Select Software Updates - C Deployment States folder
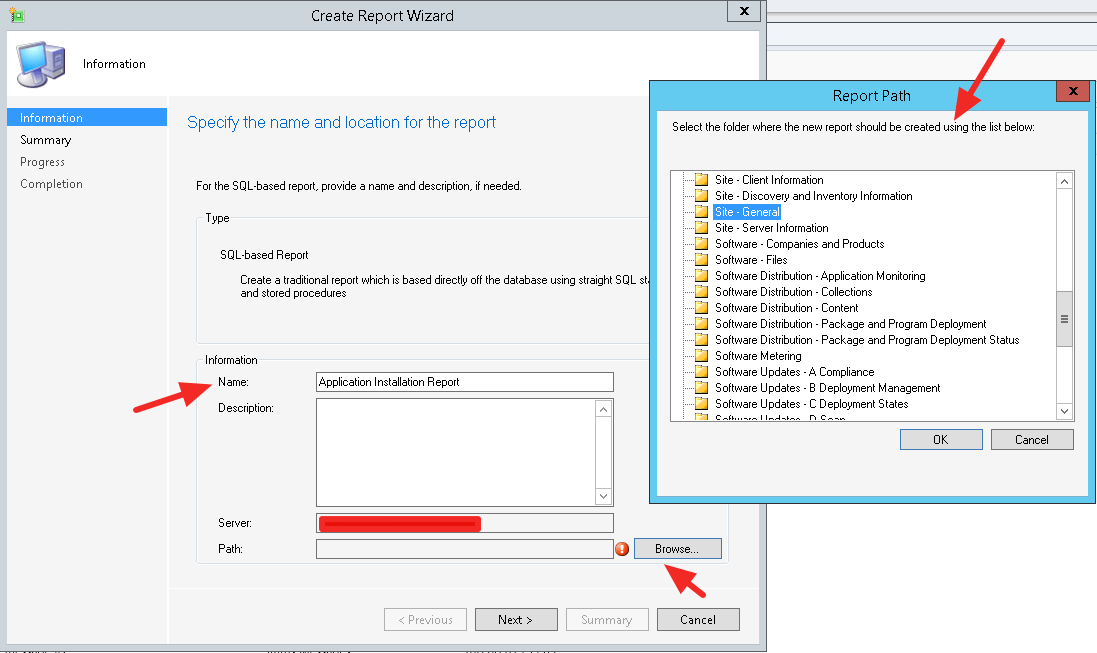 (x=811, y=404)
